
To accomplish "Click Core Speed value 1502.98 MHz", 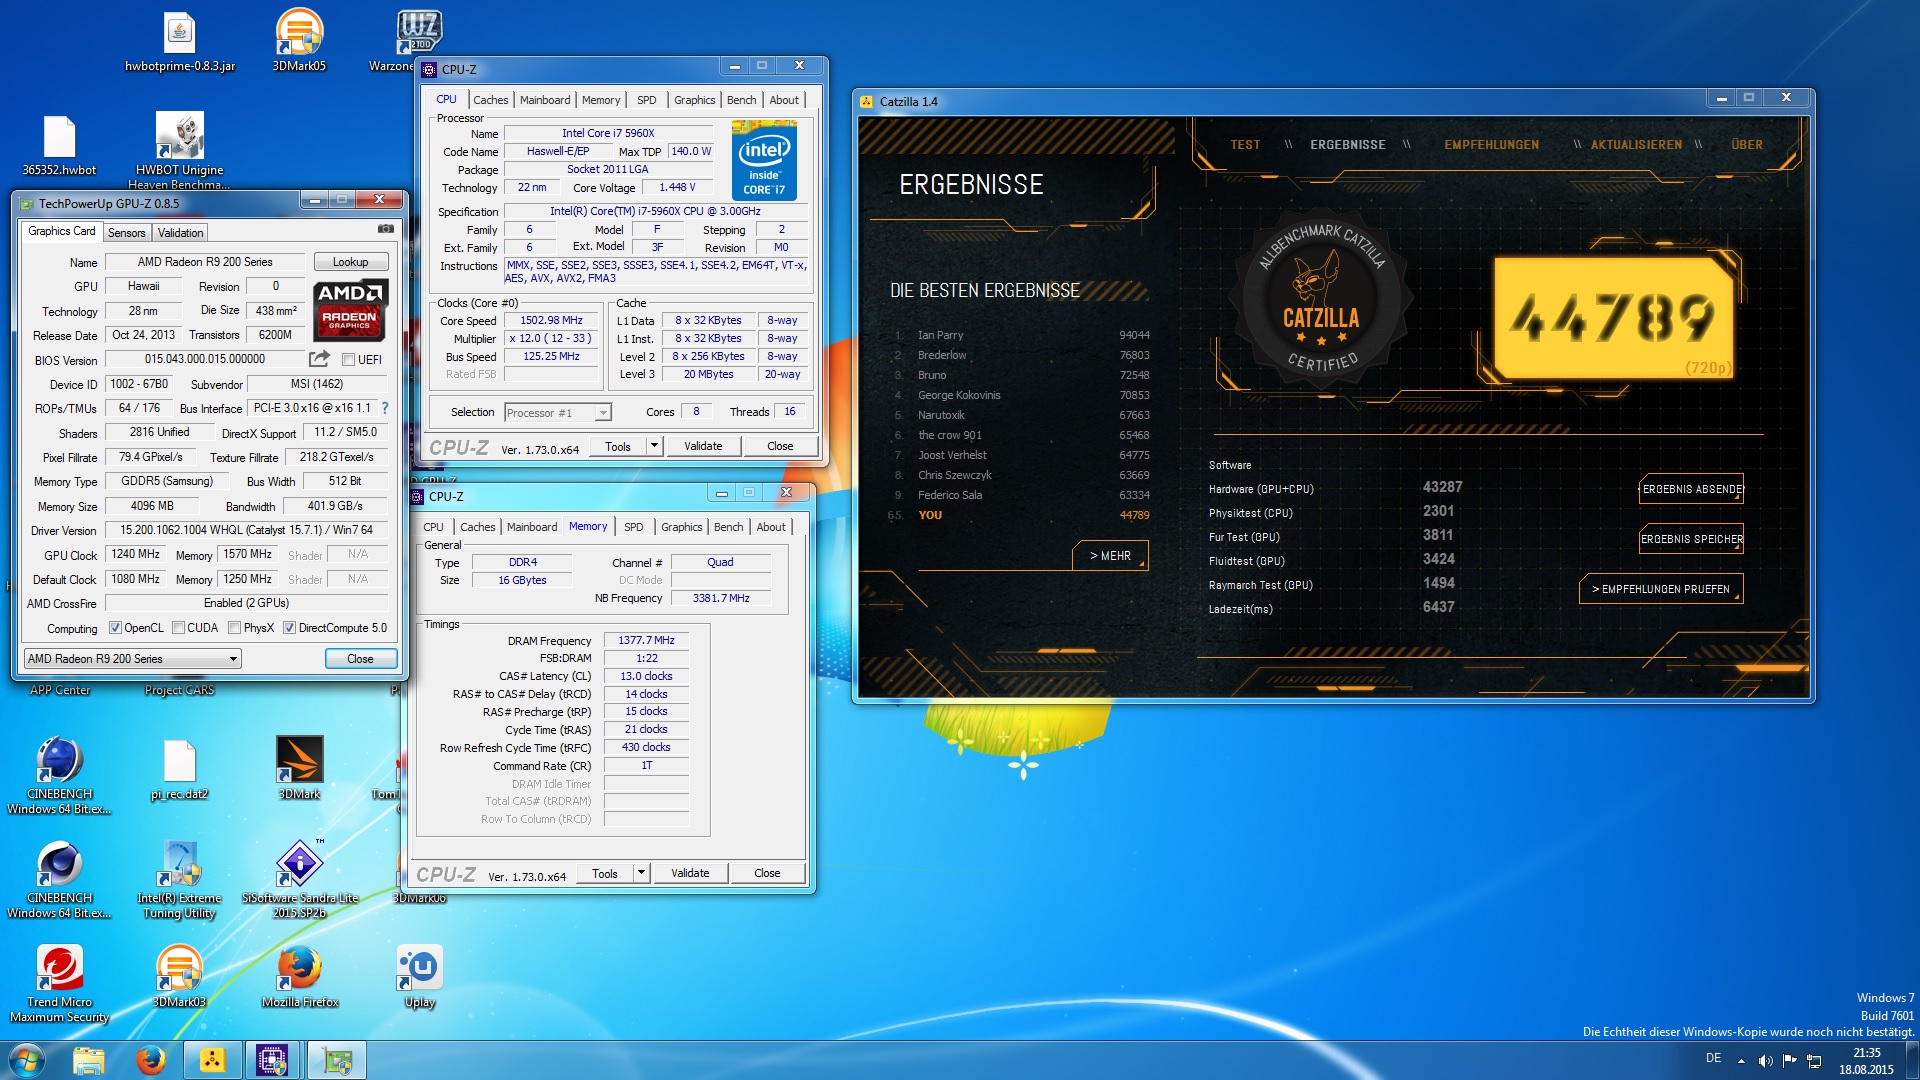I will point(551,321).
